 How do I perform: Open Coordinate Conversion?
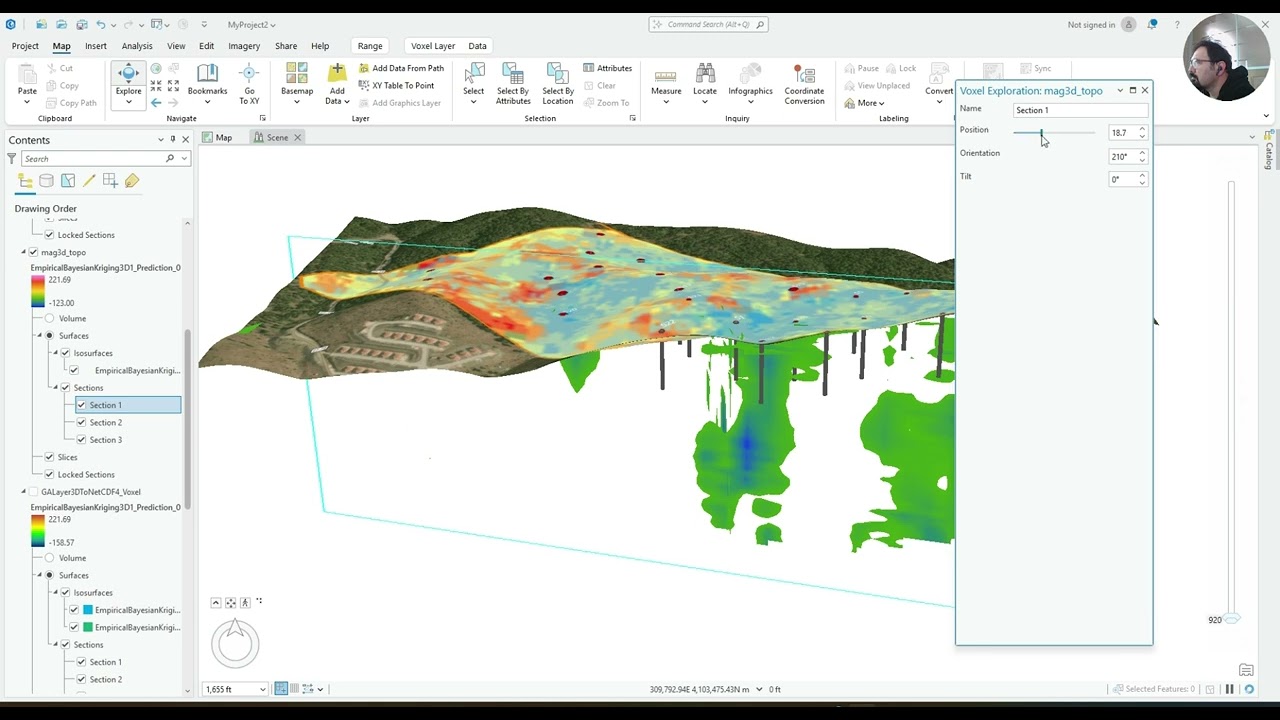click(x=804, y=83)
